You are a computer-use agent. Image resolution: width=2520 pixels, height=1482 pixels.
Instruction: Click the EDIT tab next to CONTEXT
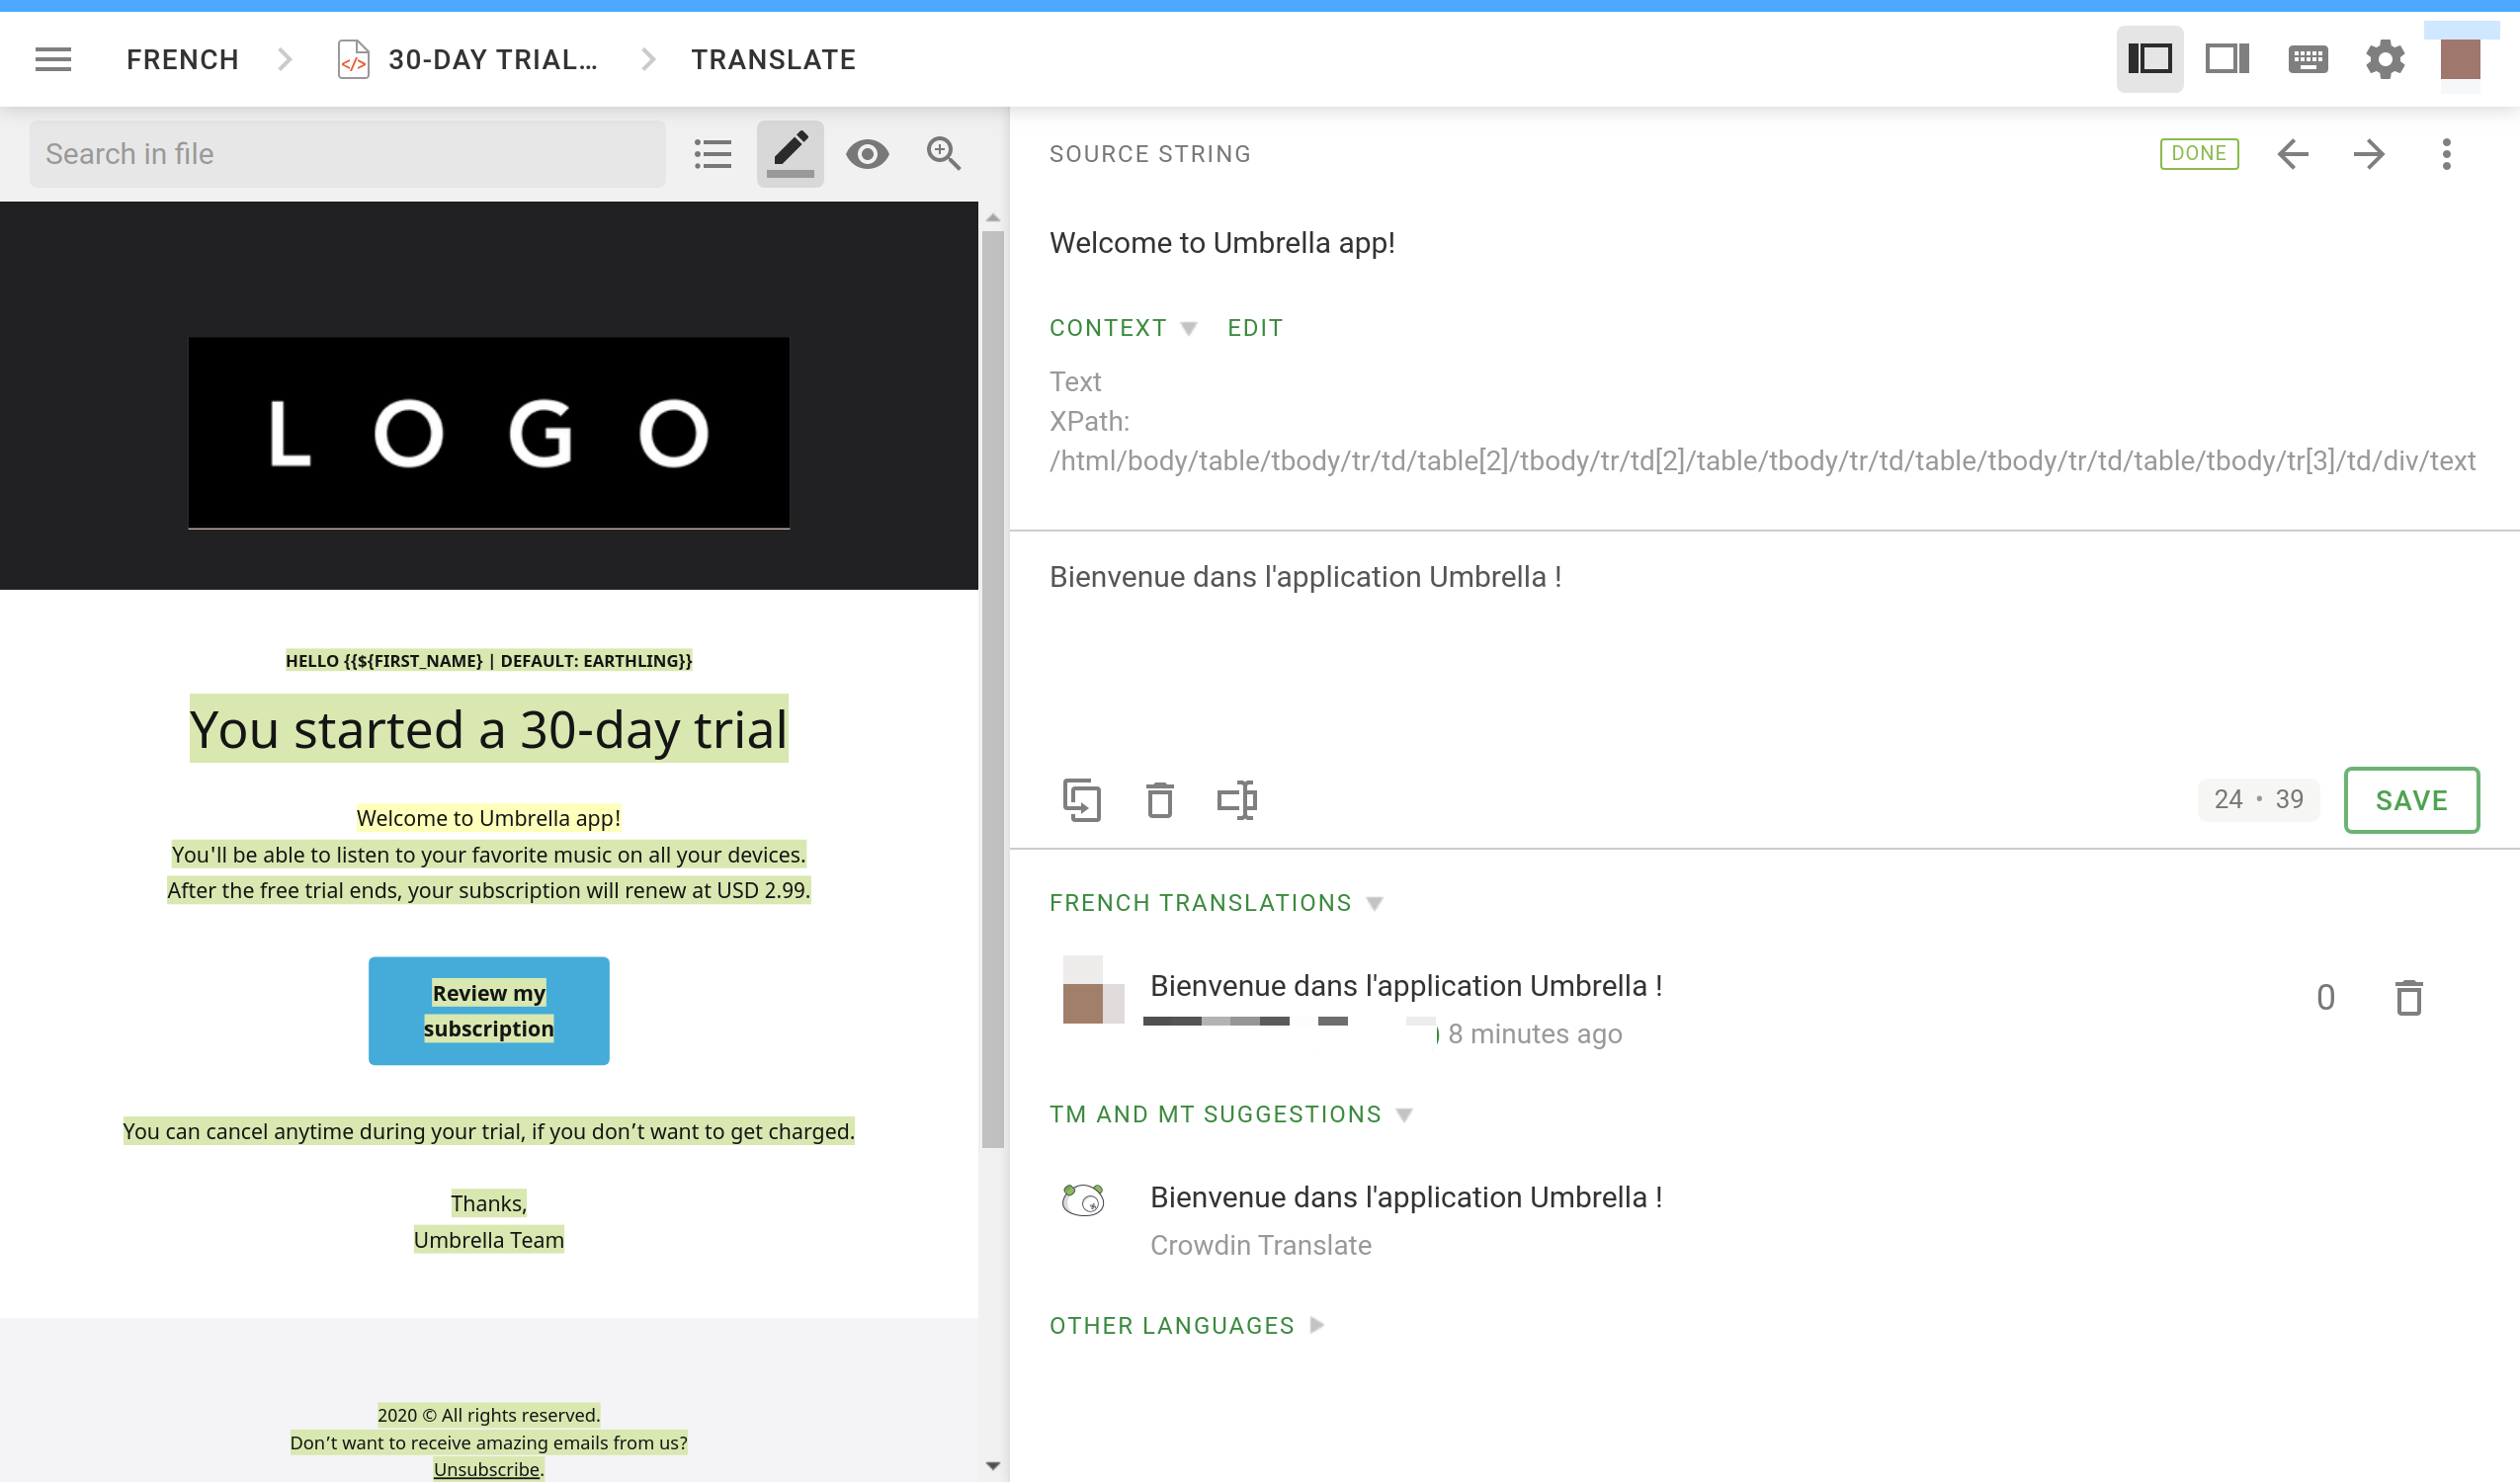coord(1255,328)
